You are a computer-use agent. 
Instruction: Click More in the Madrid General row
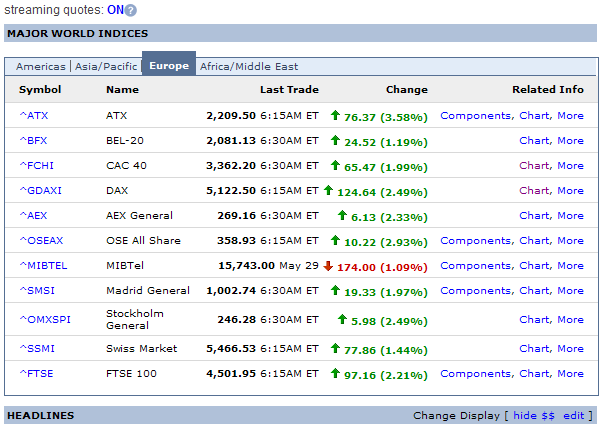click(x=571, y=290)
